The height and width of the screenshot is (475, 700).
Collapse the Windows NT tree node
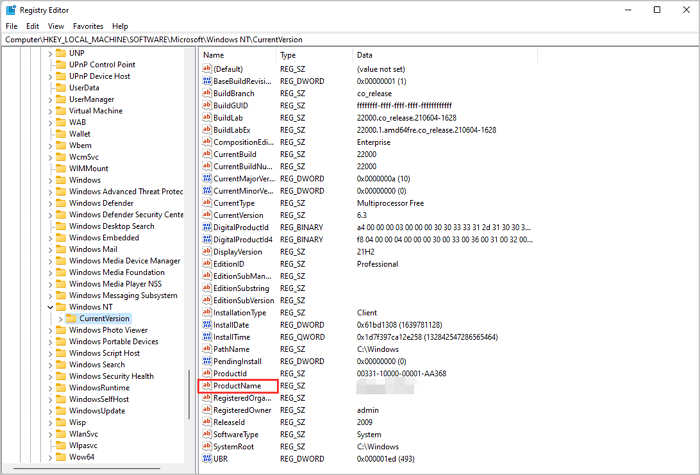click(x=50, y=307)
